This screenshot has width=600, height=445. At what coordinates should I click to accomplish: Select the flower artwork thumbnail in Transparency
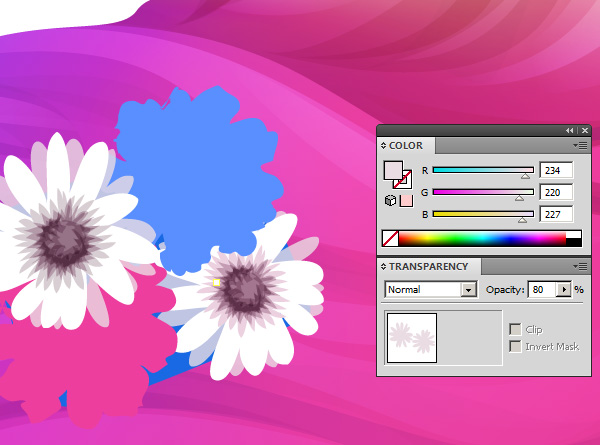click(412, 338)
